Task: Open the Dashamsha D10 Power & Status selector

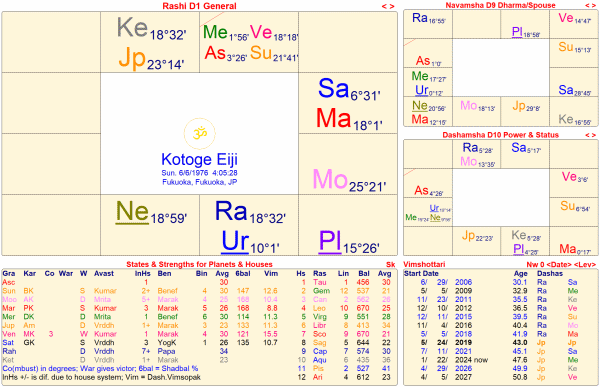Action: [x=500, y=135]
